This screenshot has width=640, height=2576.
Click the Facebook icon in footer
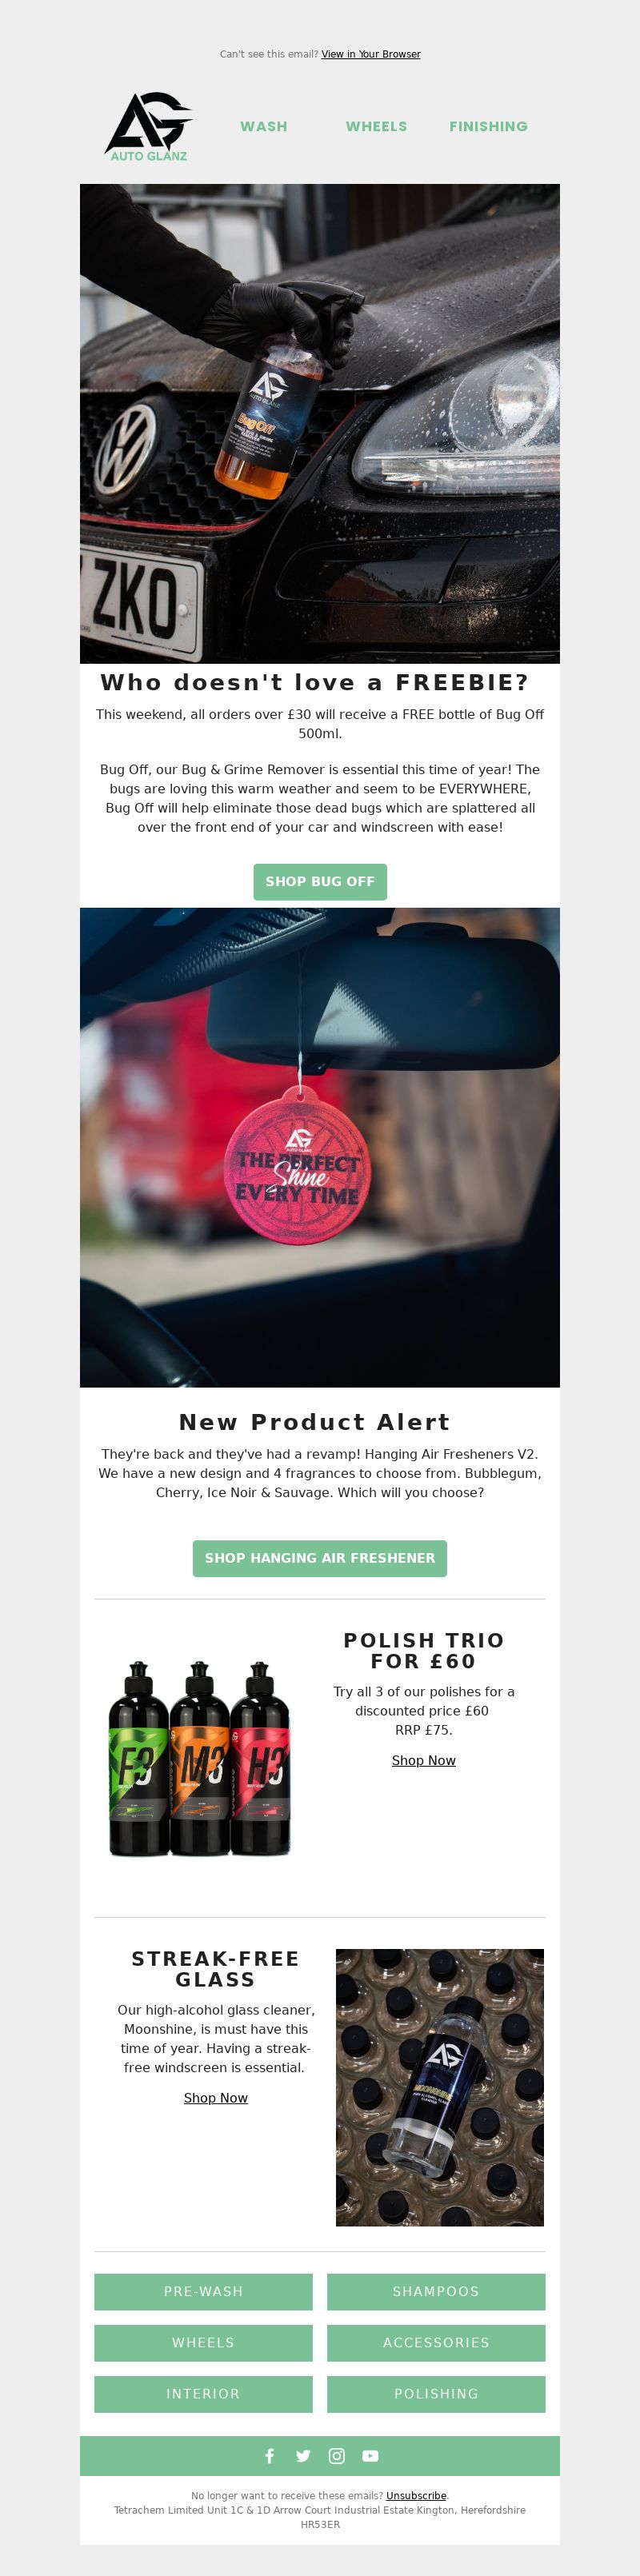(269, 2455)
